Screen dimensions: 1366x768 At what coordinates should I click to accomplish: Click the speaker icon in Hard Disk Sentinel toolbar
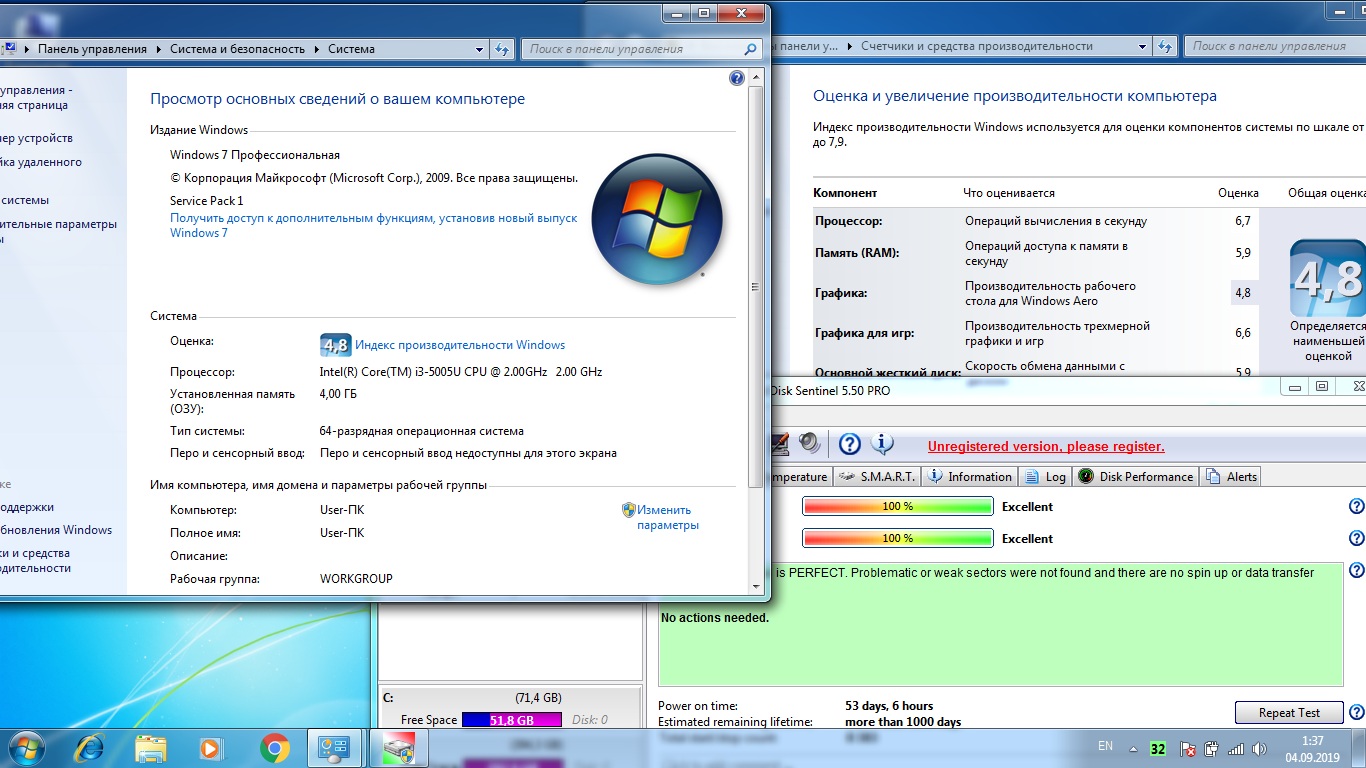coord(809,444)
